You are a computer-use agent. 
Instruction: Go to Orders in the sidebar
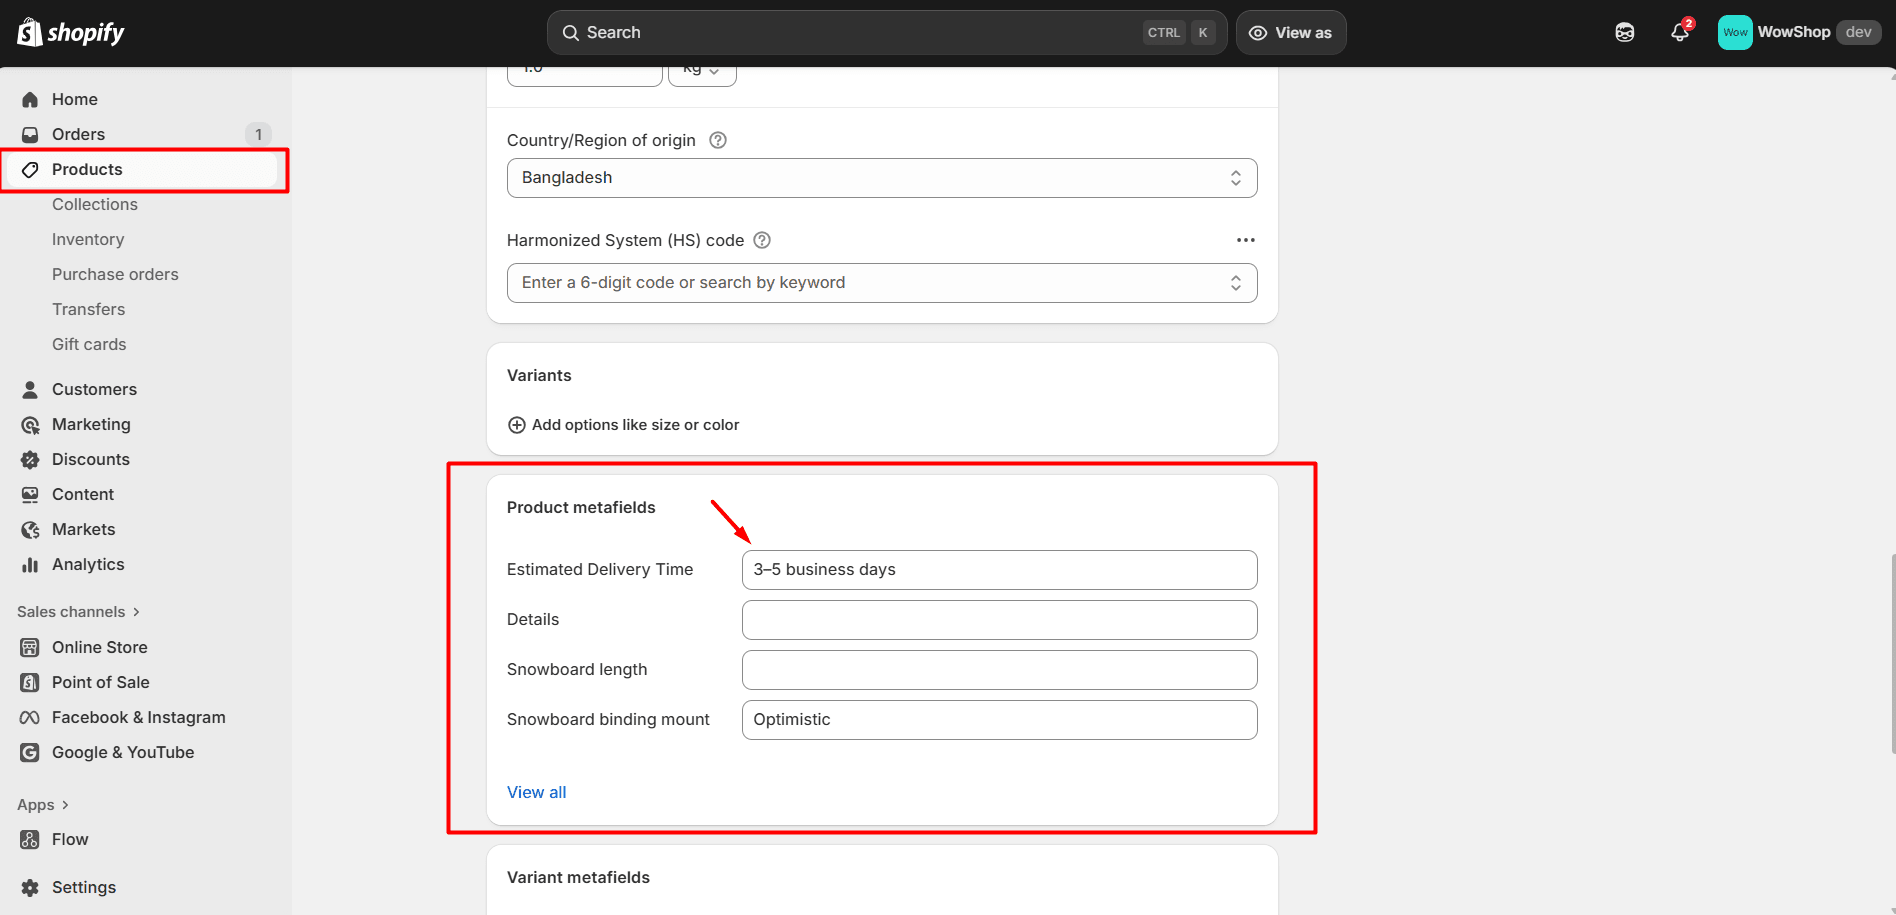point(78,134)
